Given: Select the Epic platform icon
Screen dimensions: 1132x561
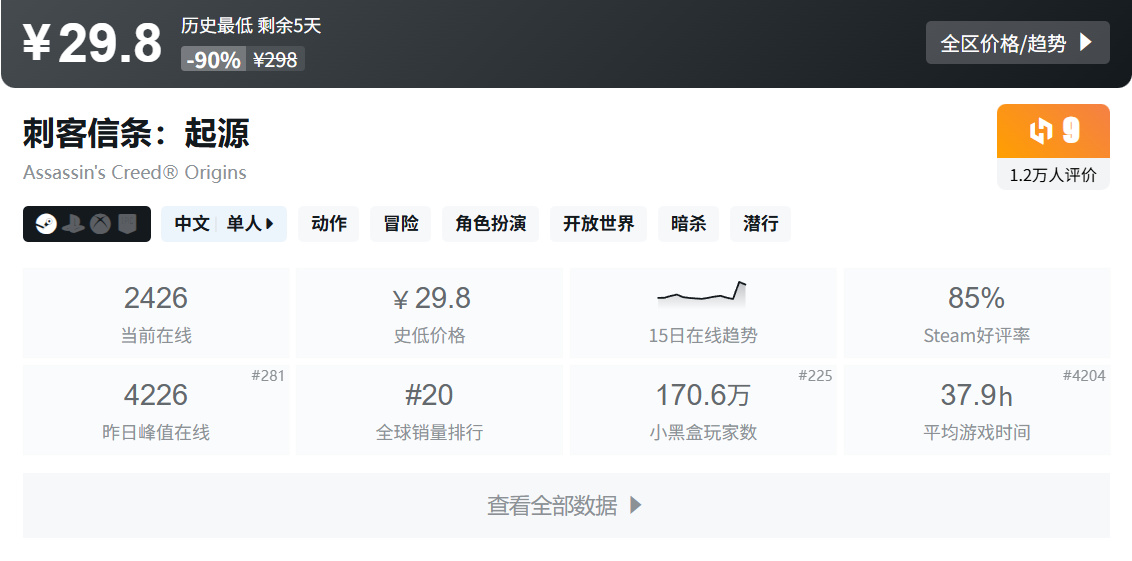Looking at the screenshot, I should click(x=127, y=225).
